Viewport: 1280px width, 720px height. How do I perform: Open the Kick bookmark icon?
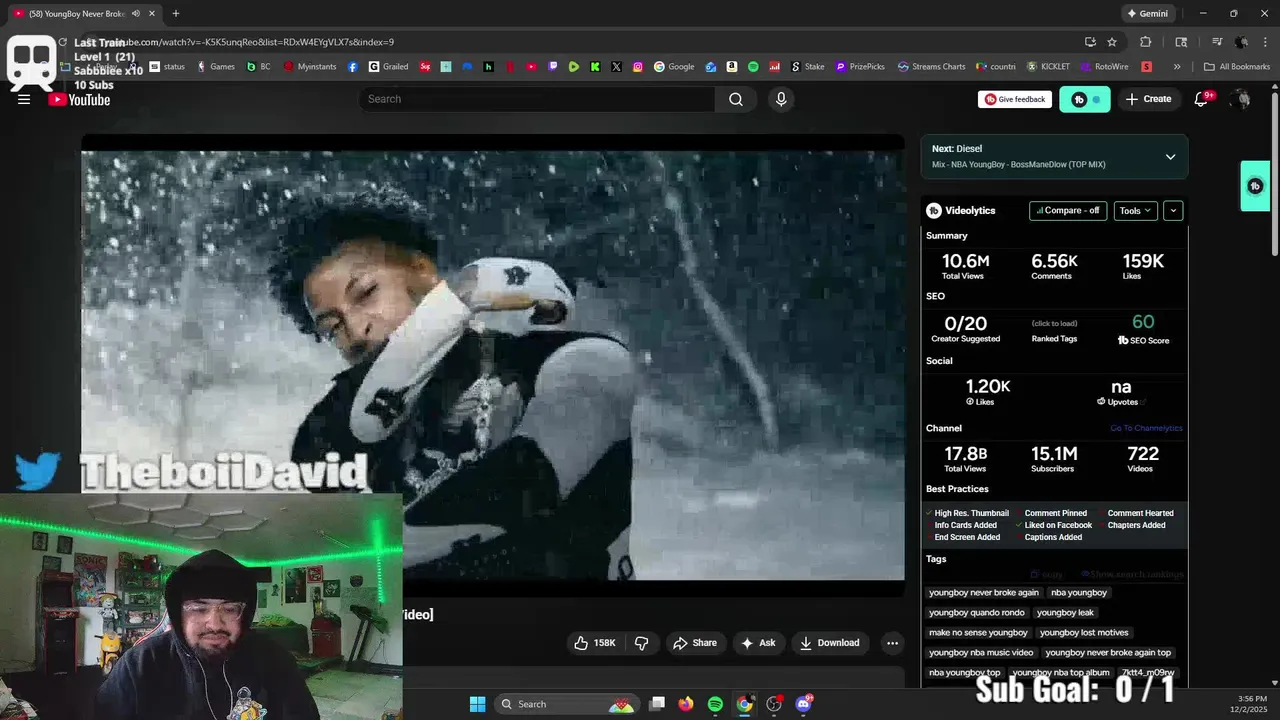(595, 67)
